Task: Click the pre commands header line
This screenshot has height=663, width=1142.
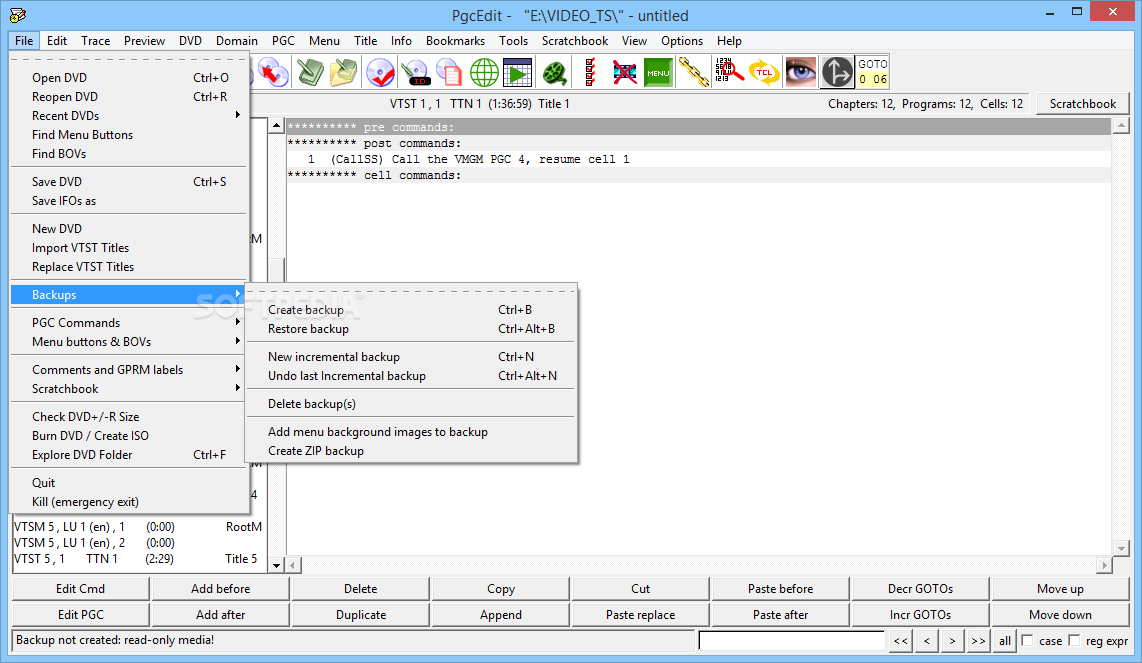Action: (698, 127)
